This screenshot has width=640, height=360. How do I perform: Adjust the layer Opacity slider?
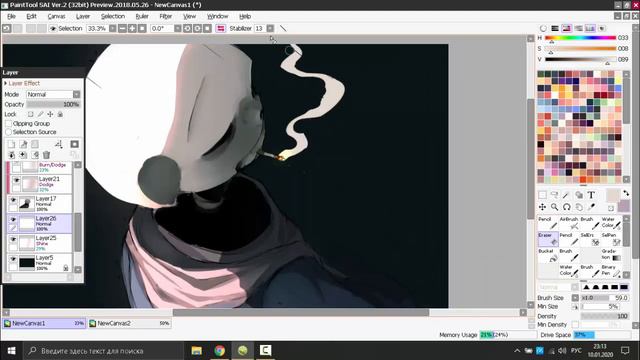pos(53,104)
